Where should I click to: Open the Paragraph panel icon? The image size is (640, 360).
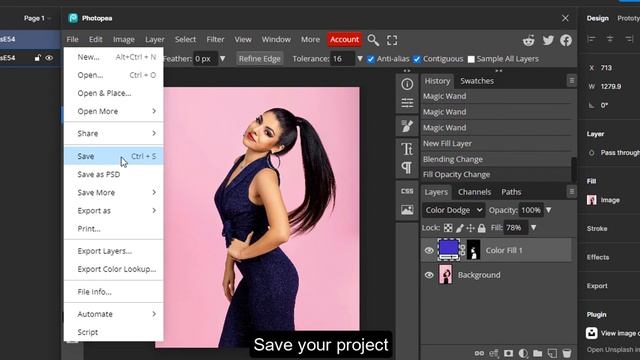point(407,167)
